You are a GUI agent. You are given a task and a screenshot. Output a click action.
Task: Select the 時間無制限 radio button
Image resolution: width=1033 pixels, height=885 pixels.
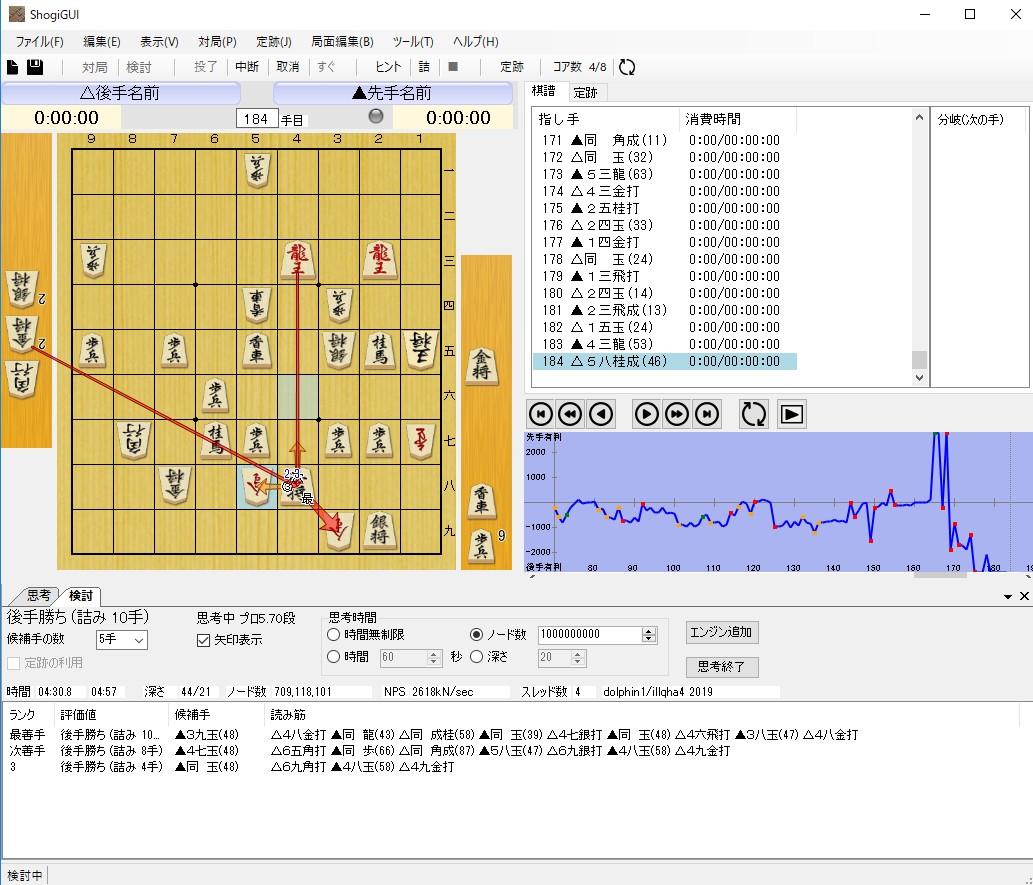334,635
